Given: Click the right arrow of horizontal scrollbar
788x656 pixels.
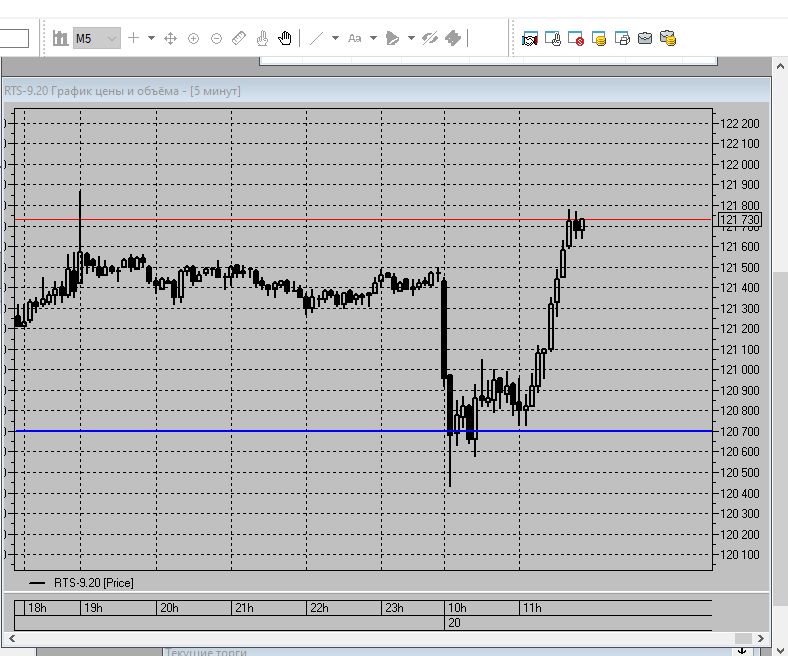Looking at the screenshot, I should point(761,638).
